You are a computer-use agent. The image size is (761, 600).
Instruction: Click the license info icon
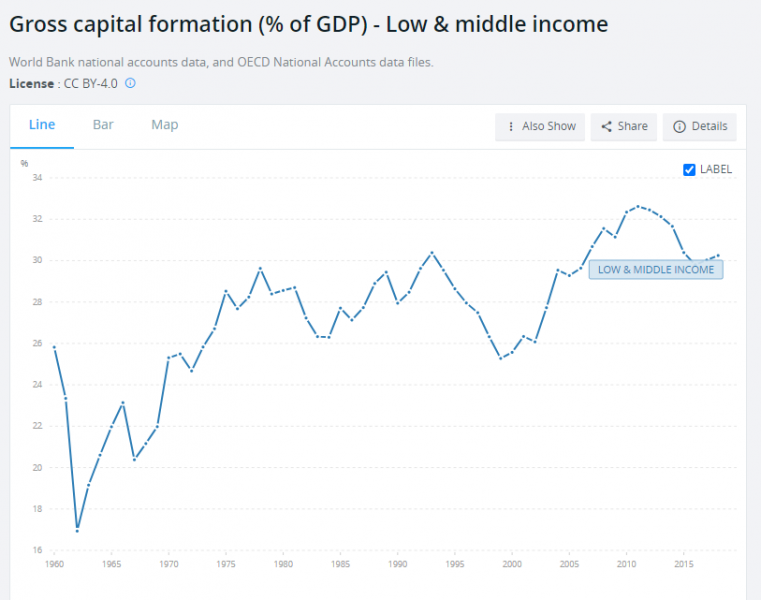click(x=130, y=83)
